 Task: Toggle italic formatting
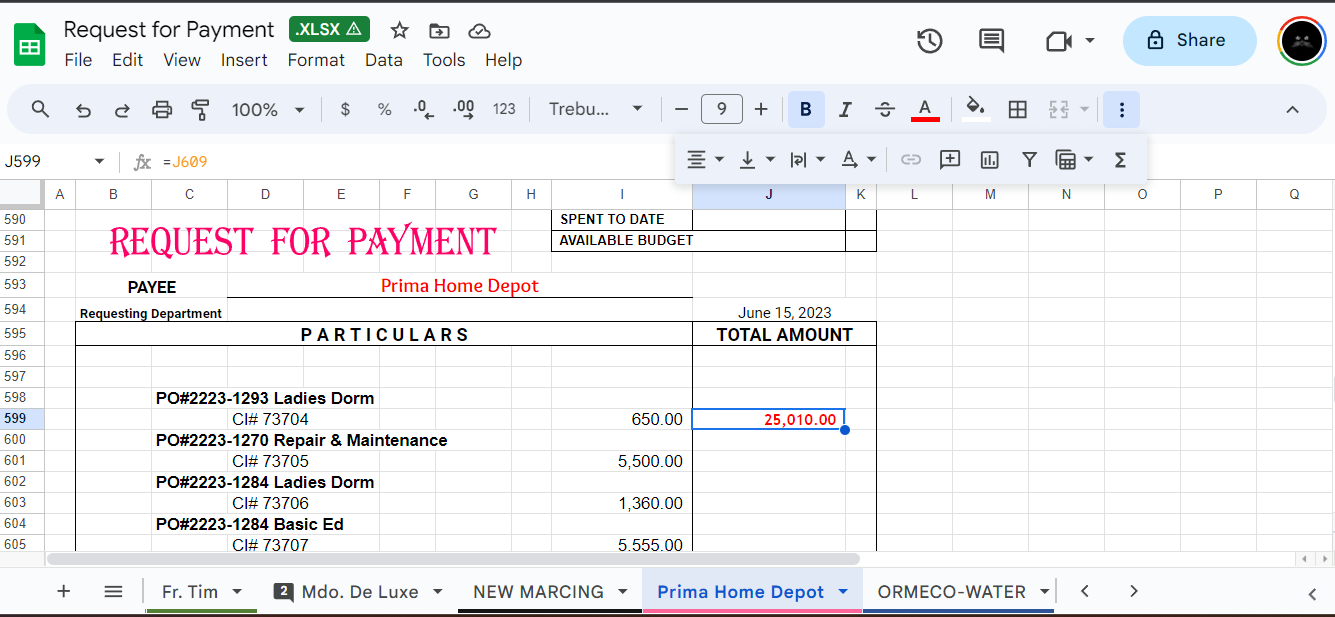click(x=845, y=110)
